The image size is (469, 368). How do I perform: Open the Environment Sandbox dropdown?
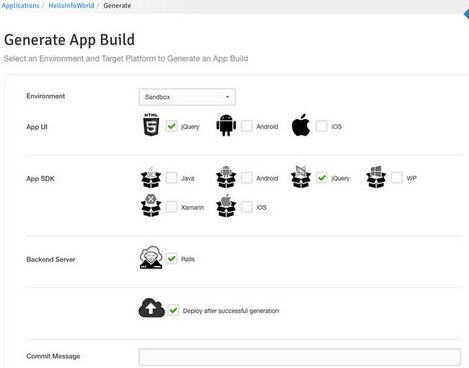187,97
